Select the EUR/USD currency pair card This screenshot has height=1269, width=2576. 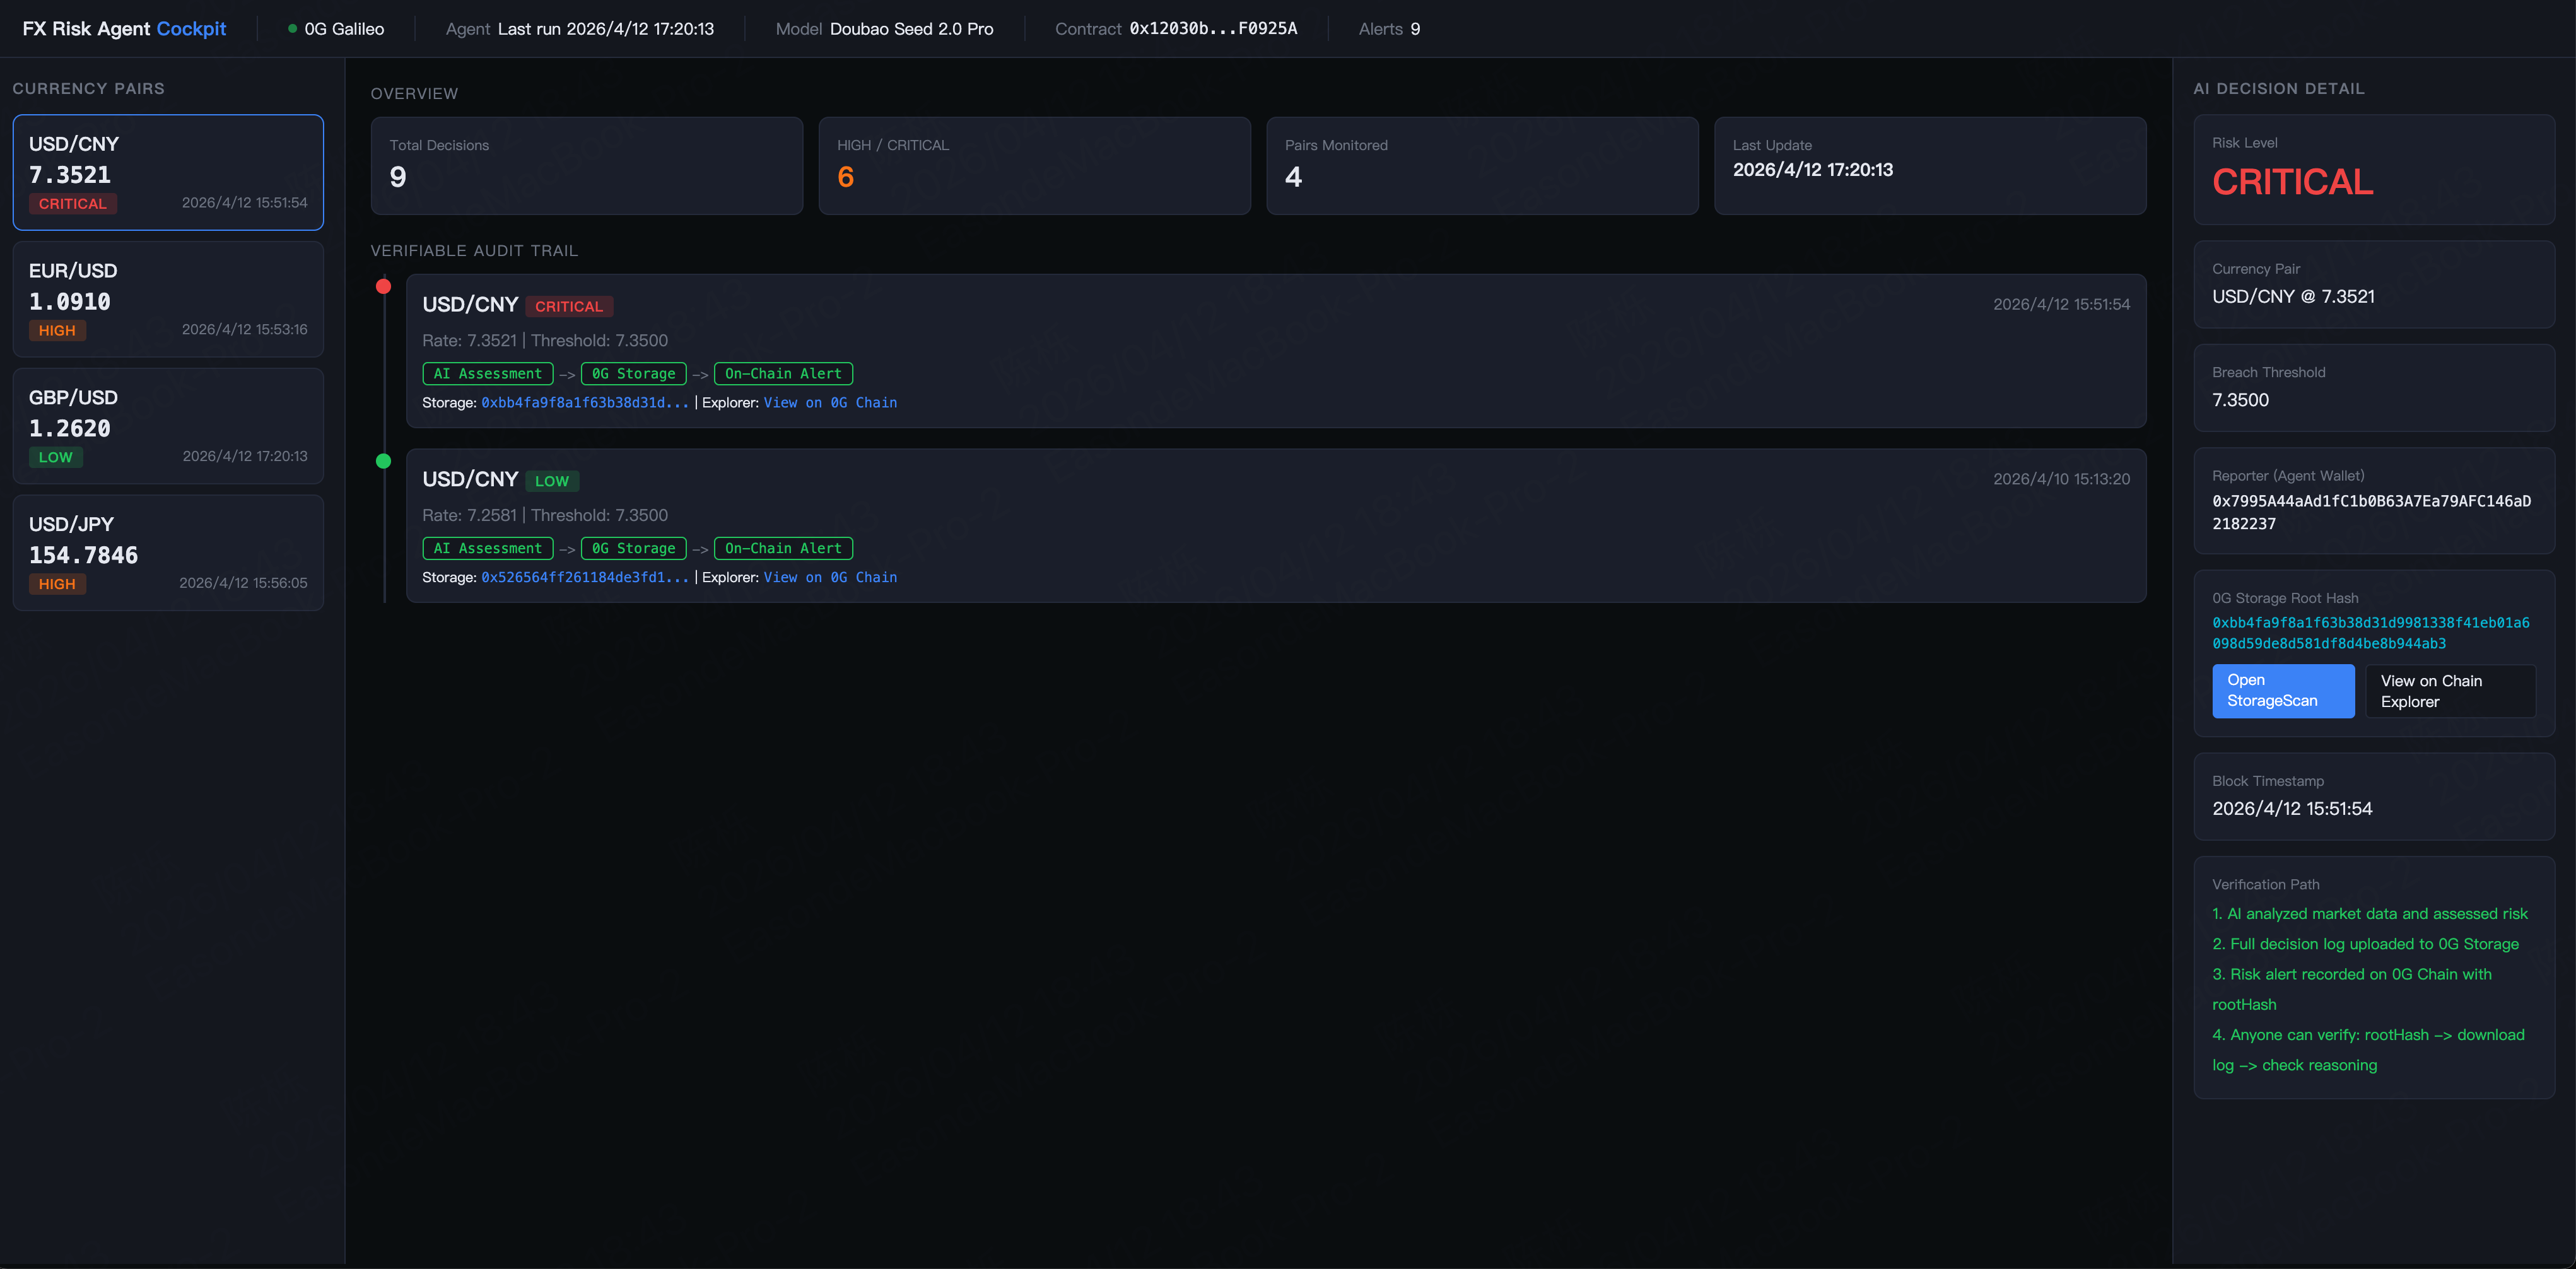point(168,299)
